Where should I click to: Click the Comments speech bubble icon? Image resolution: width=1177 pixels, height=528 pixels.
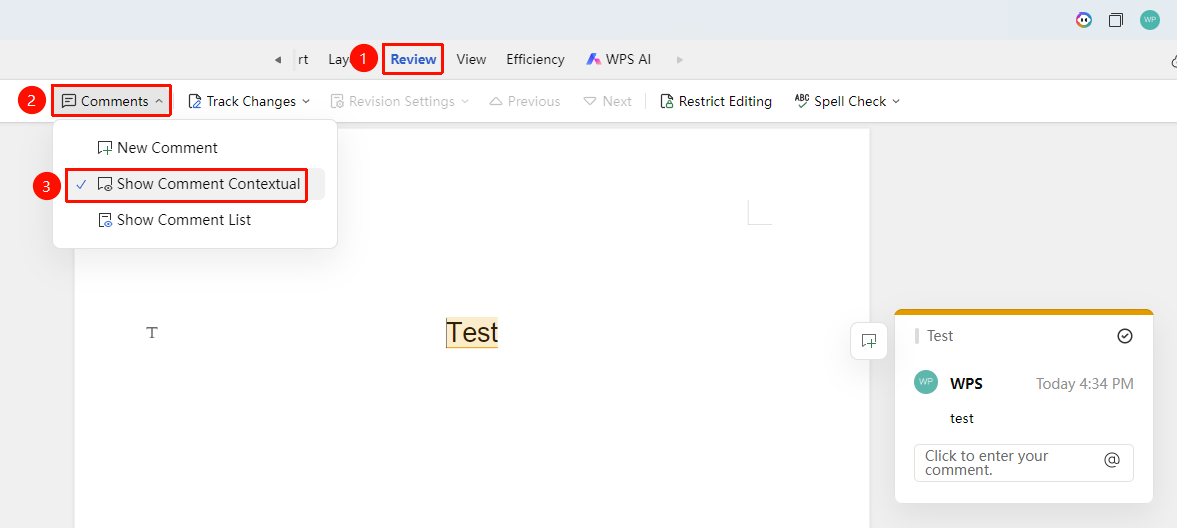(x=69, y=101)
